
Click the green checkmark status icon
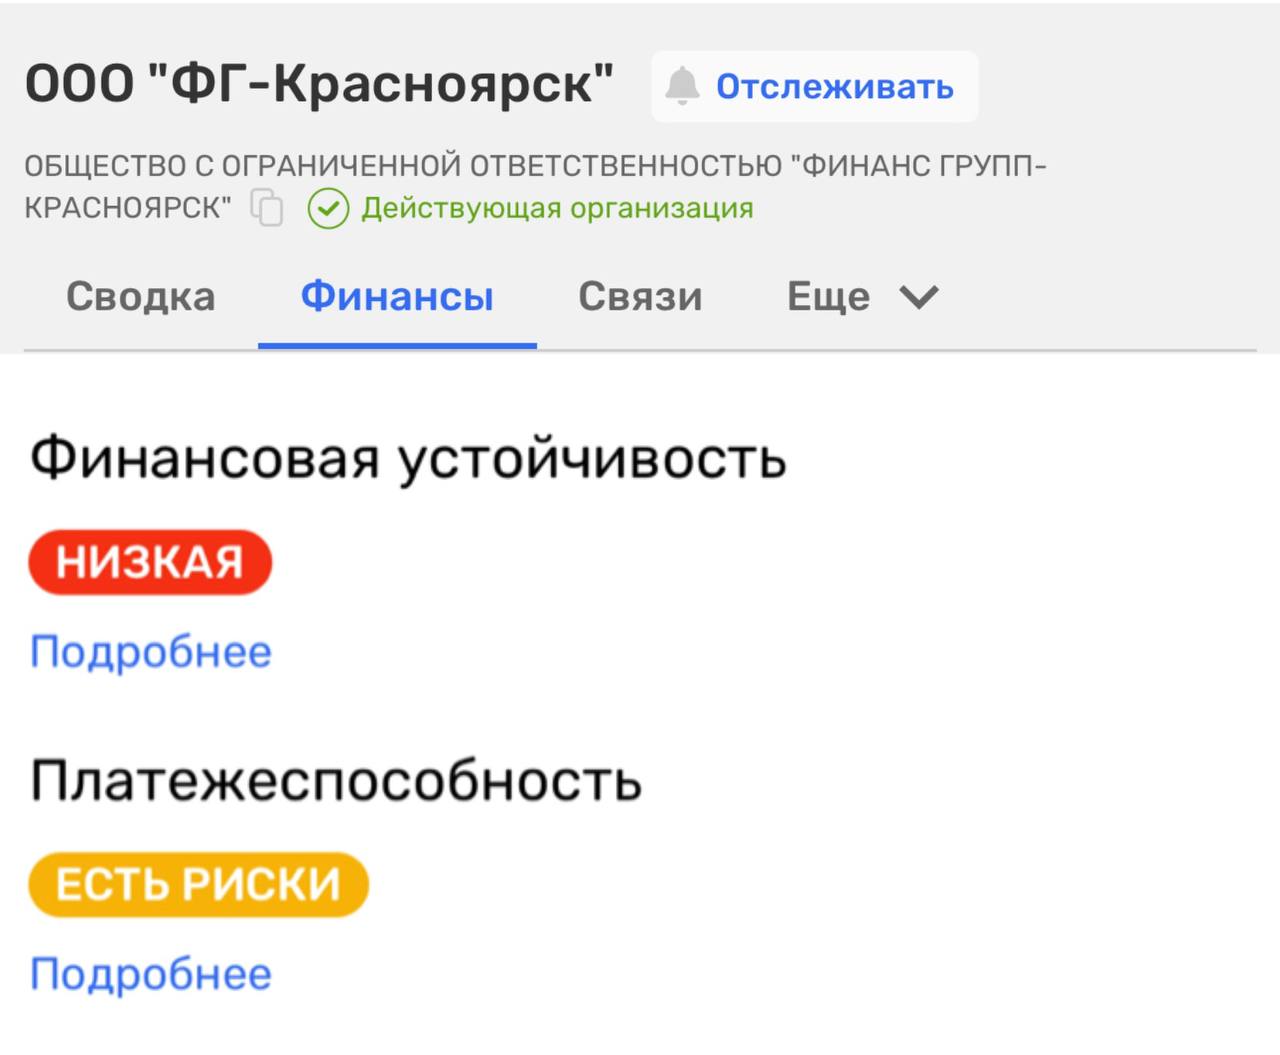(328, 209)
